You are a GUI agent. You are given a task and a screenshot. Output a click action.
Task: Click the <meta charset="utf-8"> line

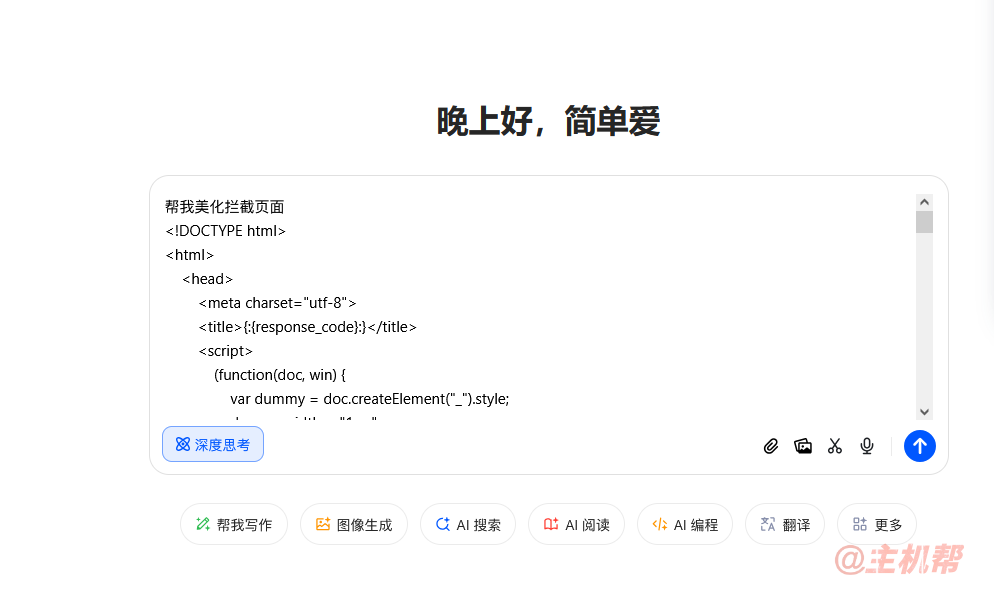[x=278, y=303]
